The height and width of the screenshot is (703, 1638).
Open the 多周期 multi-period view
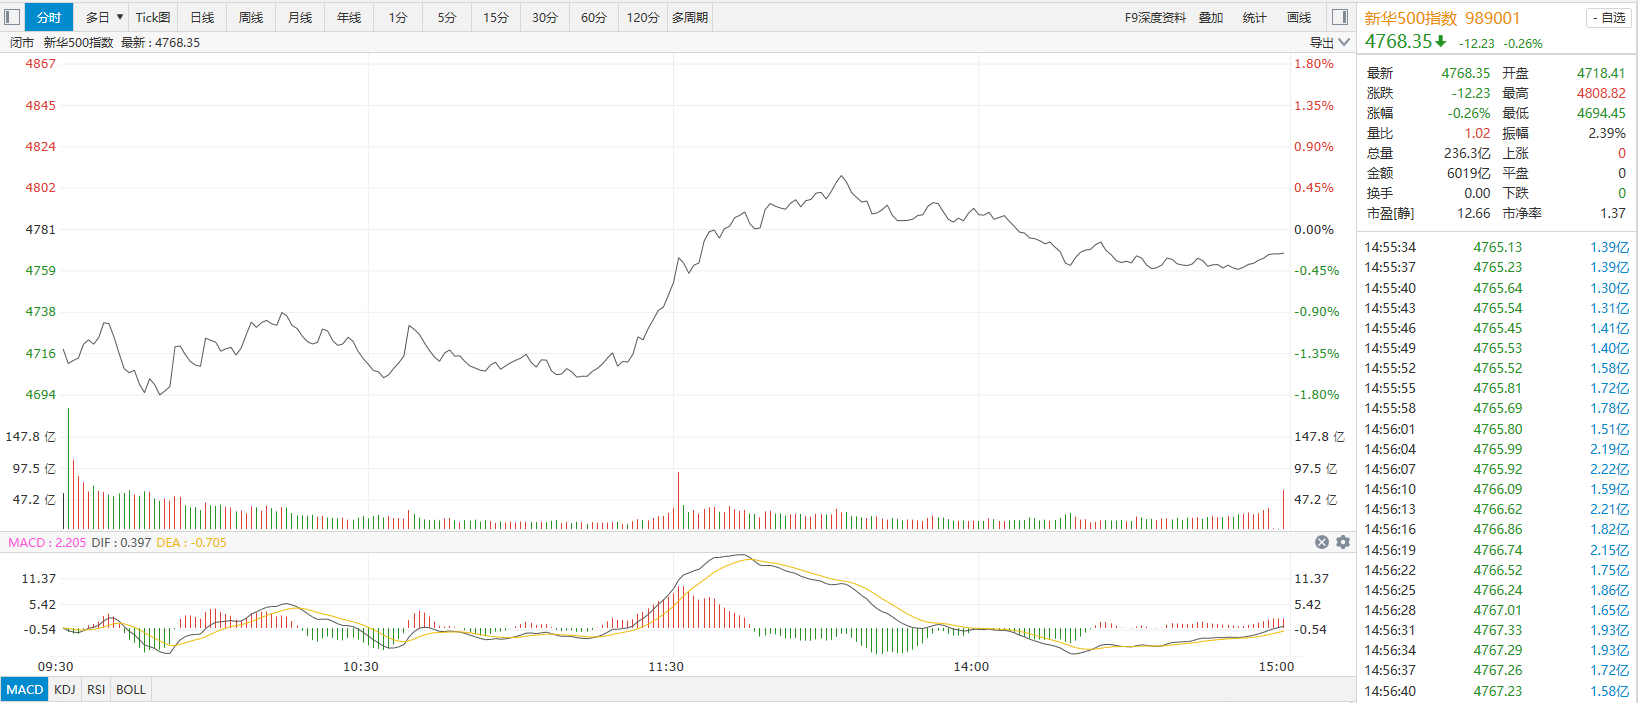click(690, 17)
